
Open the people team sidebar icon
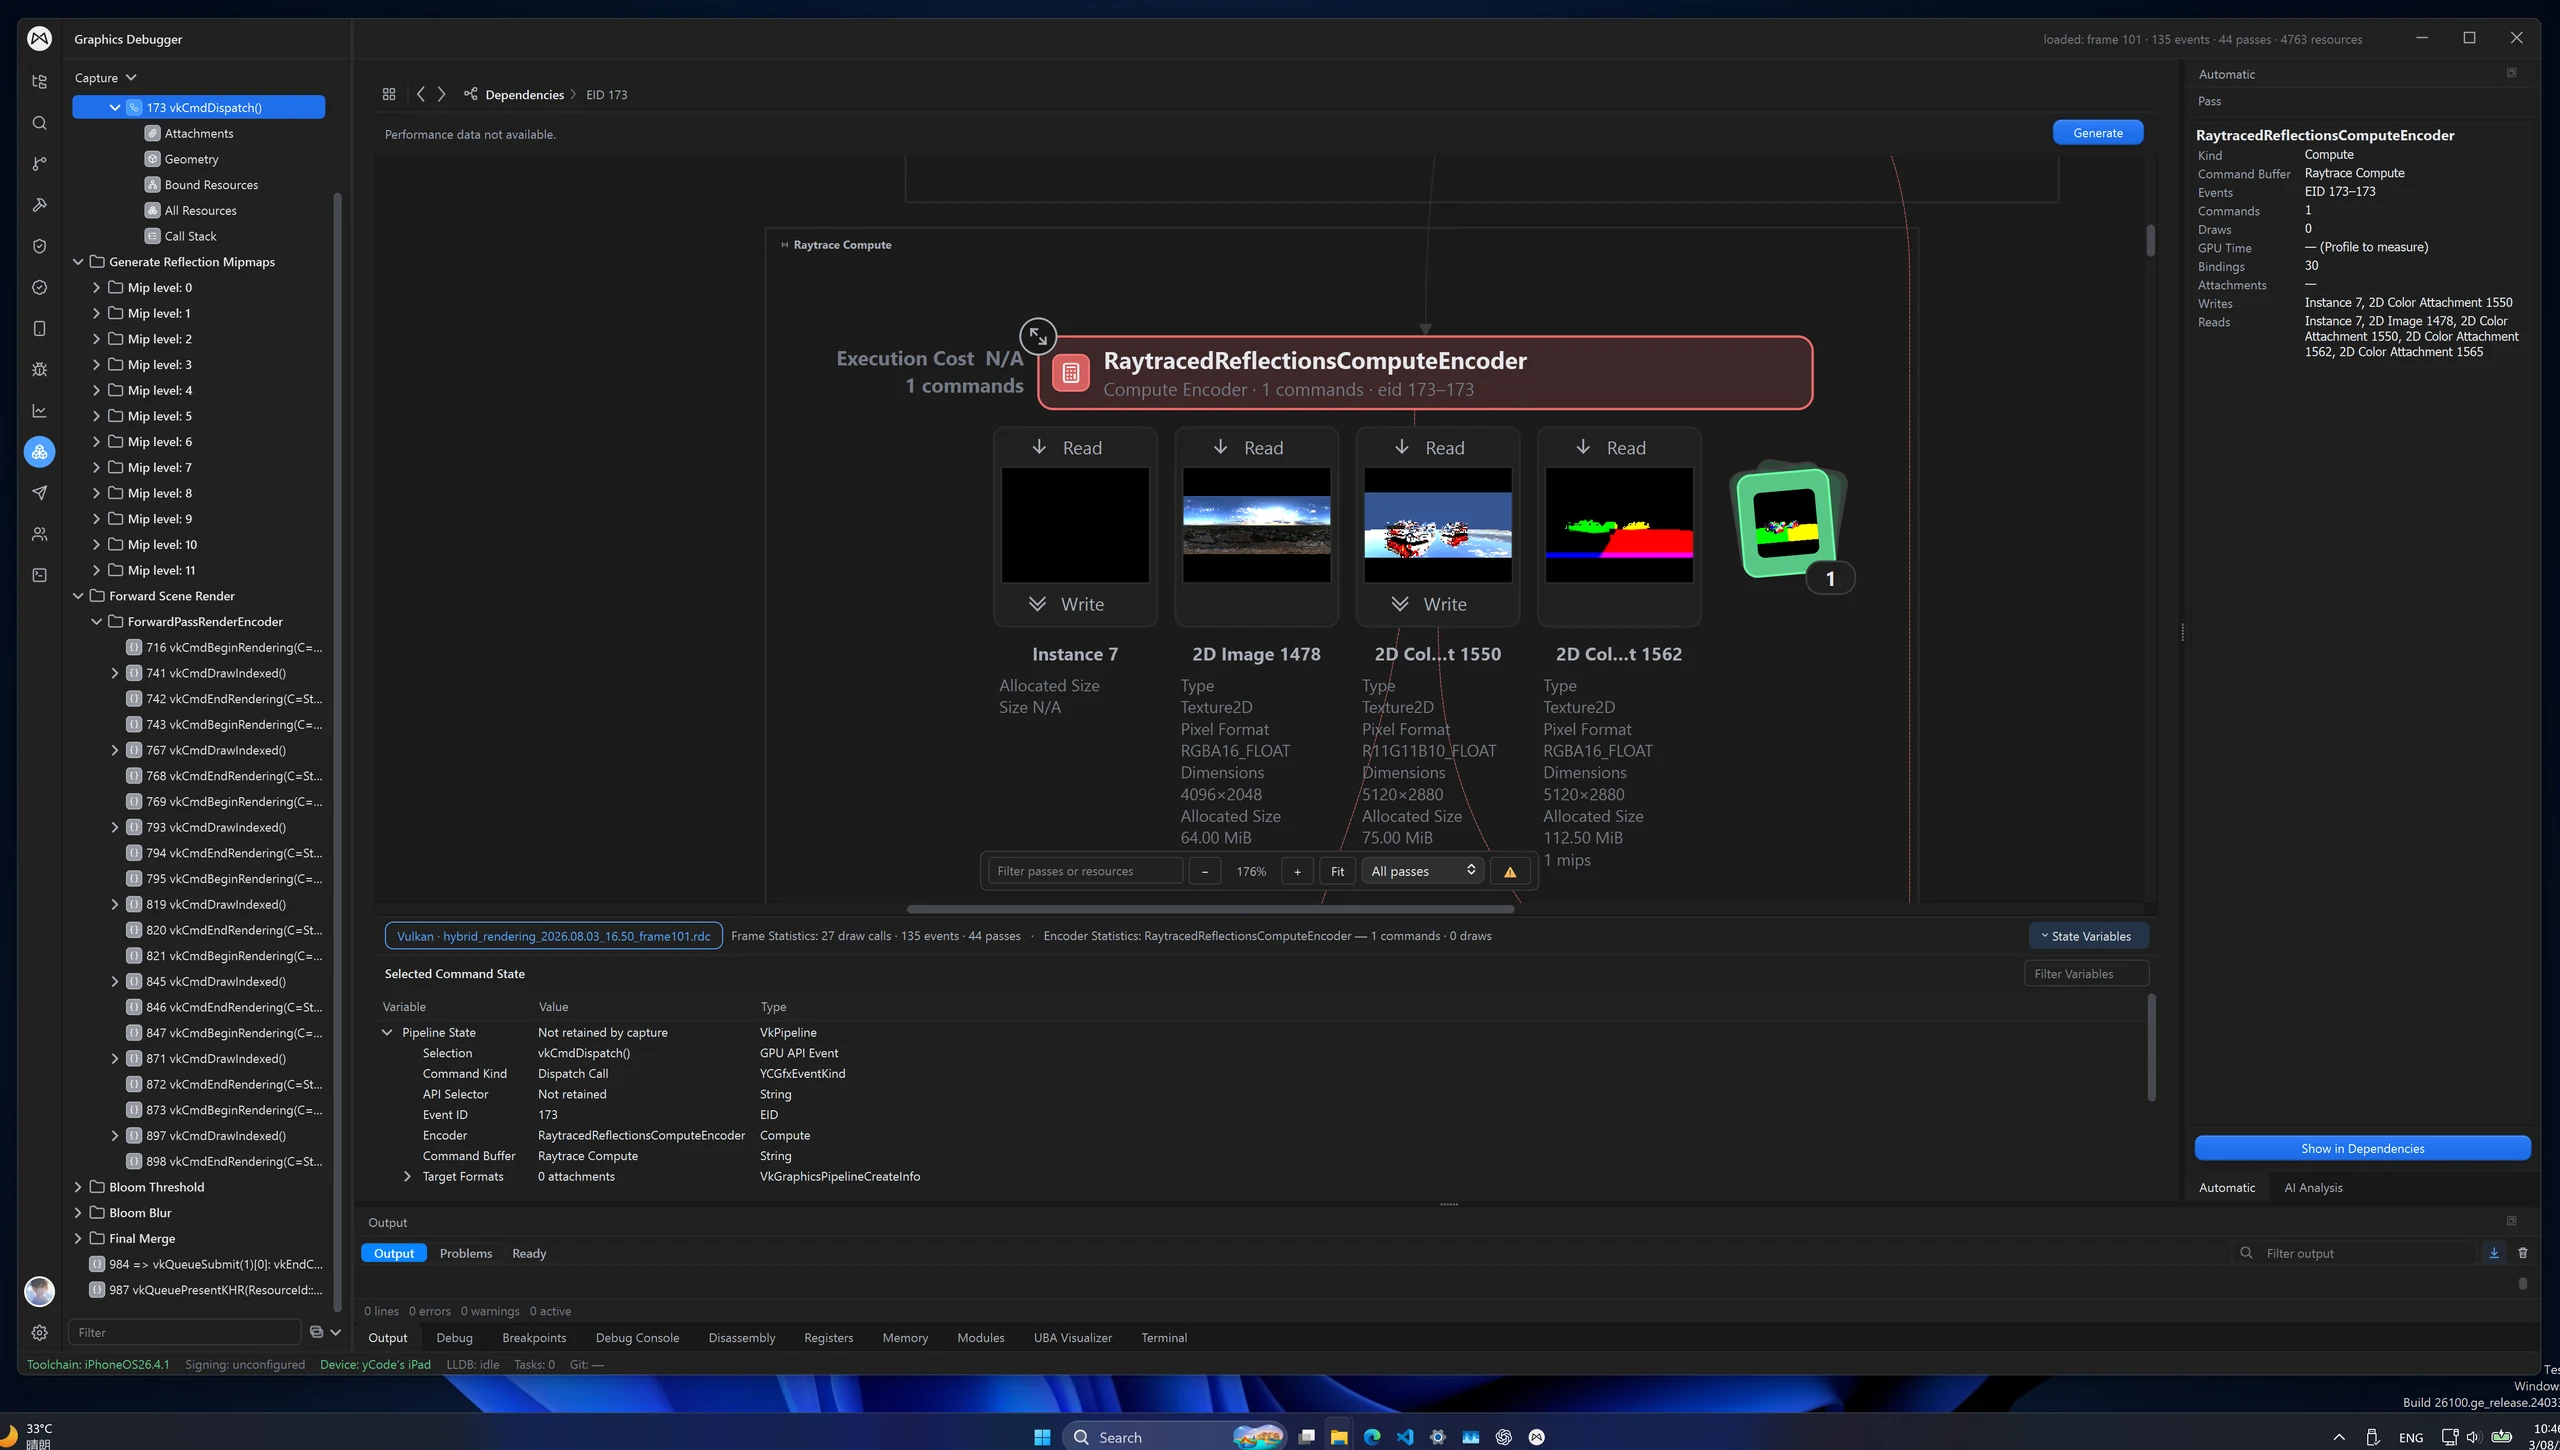(39, 534)
